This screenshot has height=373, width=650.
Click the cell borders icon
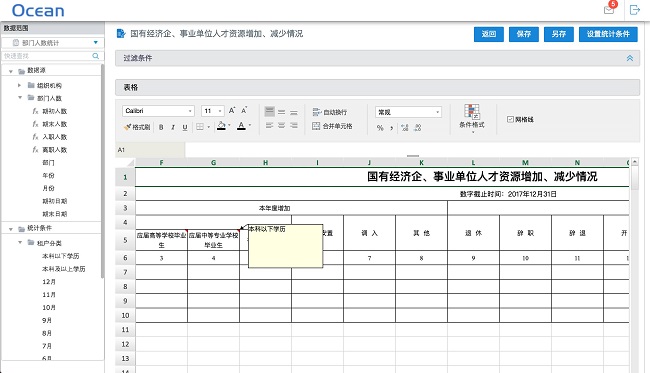tap(200, 127)
